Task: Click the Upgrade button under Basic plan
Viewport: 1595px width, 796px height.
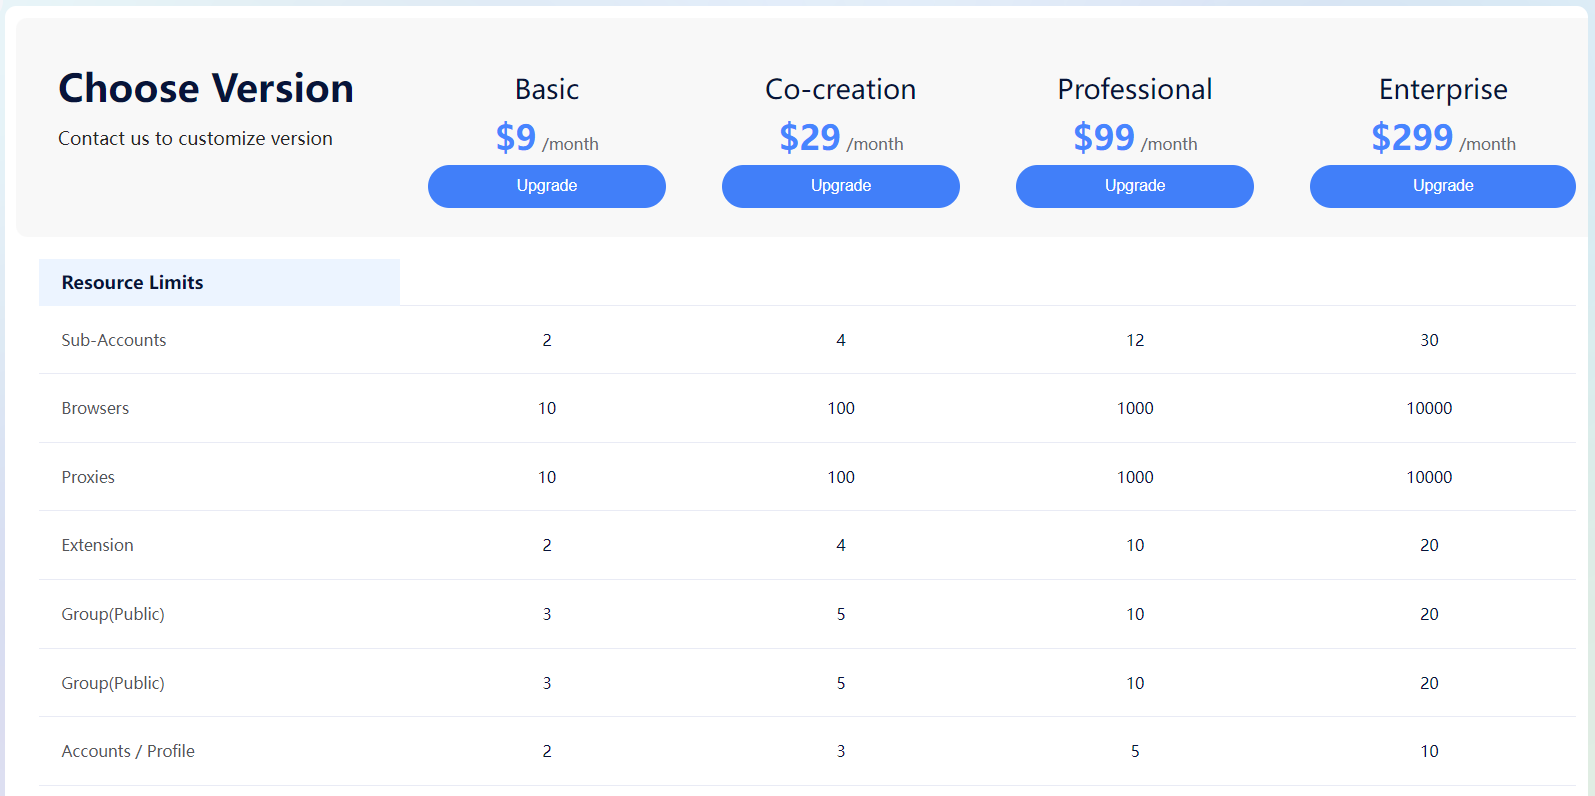Action: (547, 186)
